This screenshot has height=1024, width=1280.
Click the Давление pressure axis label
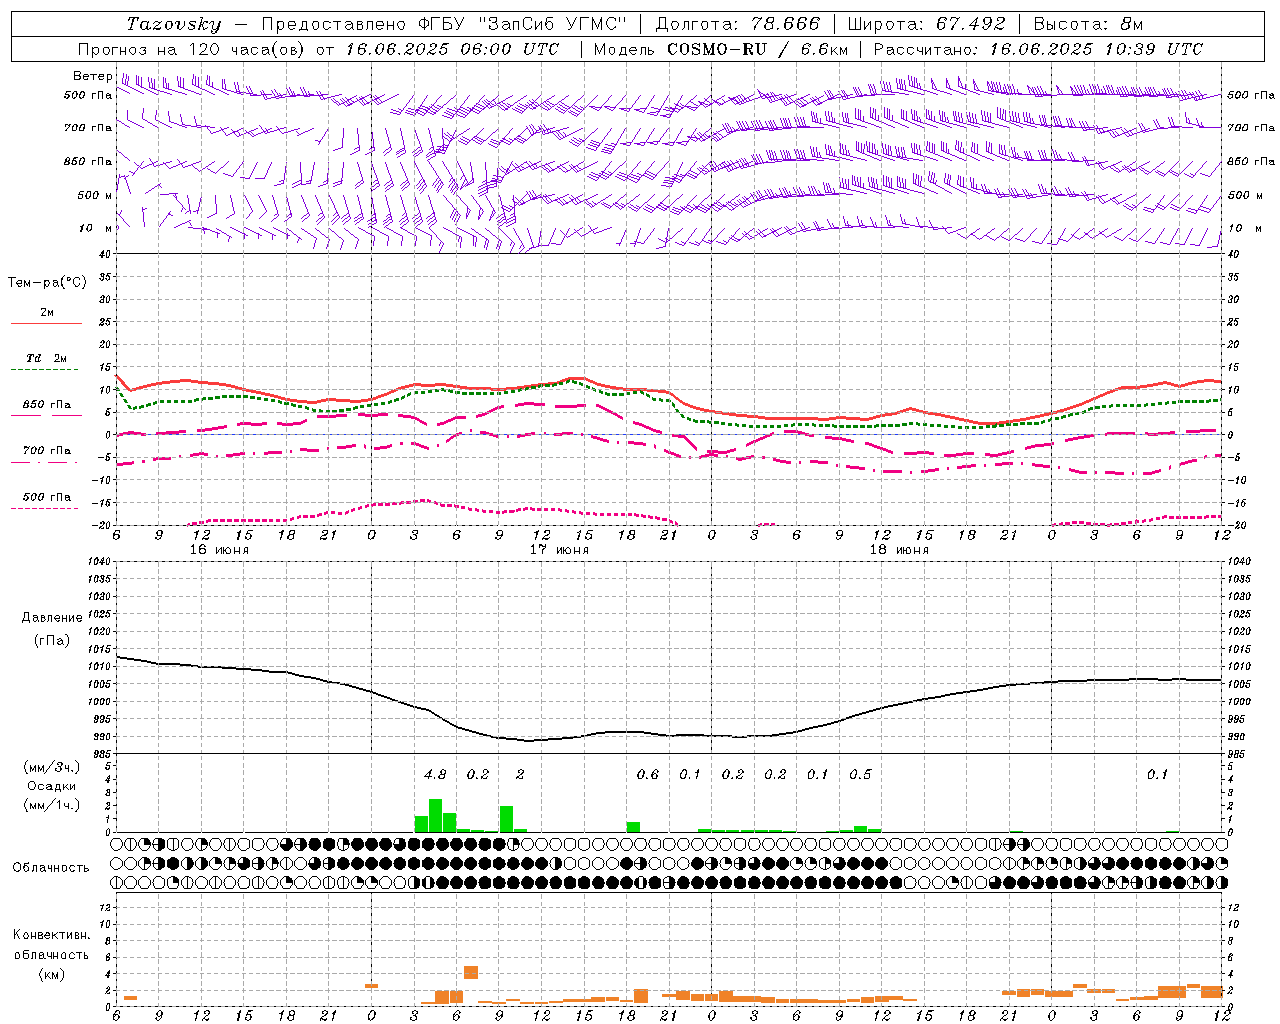(51, 618)
